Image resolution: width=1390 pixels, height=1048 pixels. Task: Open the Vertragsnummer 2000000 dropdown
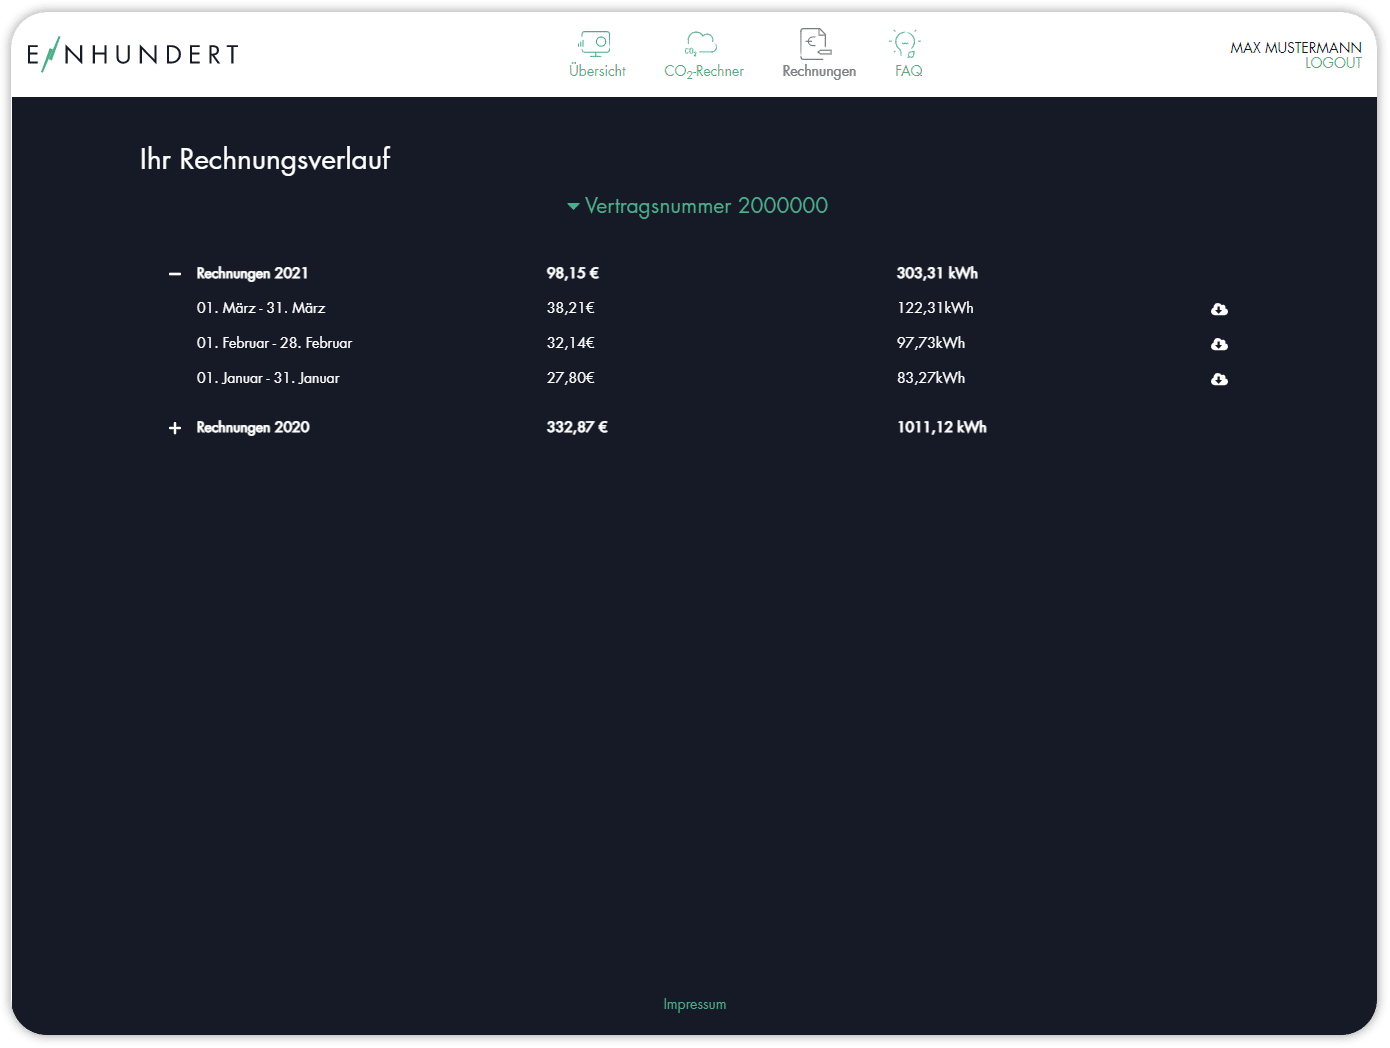pyautogui.click(x=698, y=206)
